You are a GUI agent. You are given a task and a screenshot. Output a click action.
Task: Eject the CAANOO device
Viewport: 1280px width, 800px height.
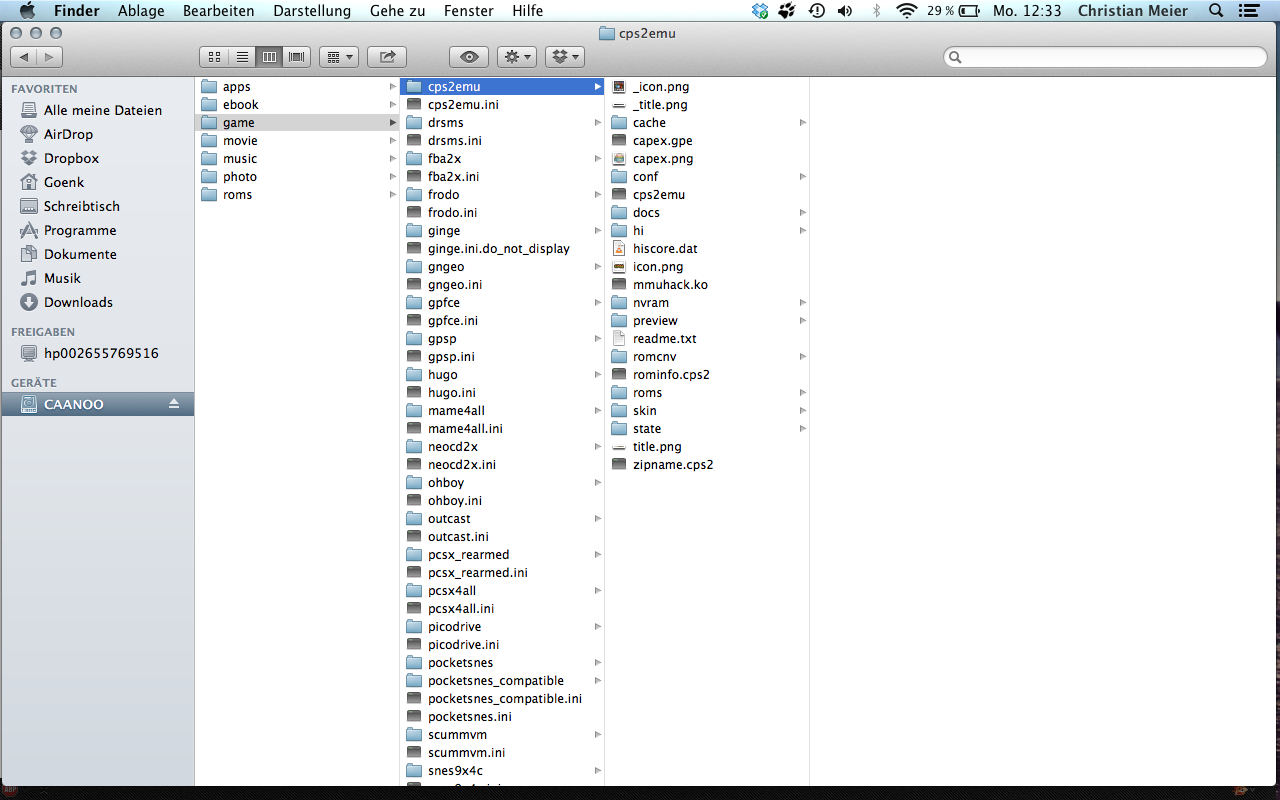coord(174,404)
